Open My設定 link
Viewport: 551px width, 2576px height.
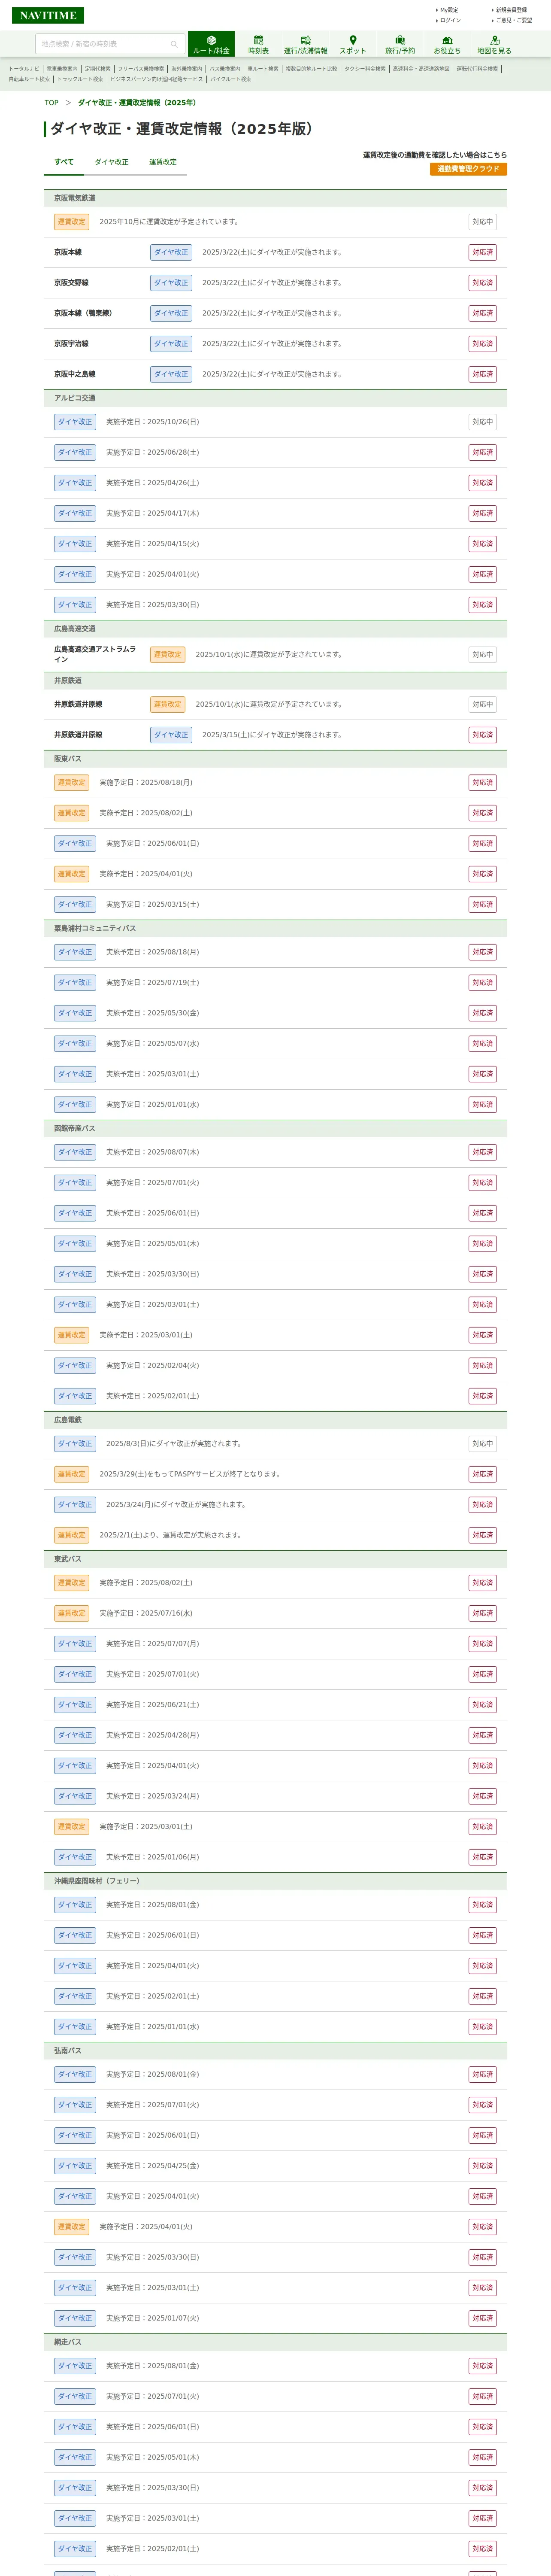click(x=449, y=10)
